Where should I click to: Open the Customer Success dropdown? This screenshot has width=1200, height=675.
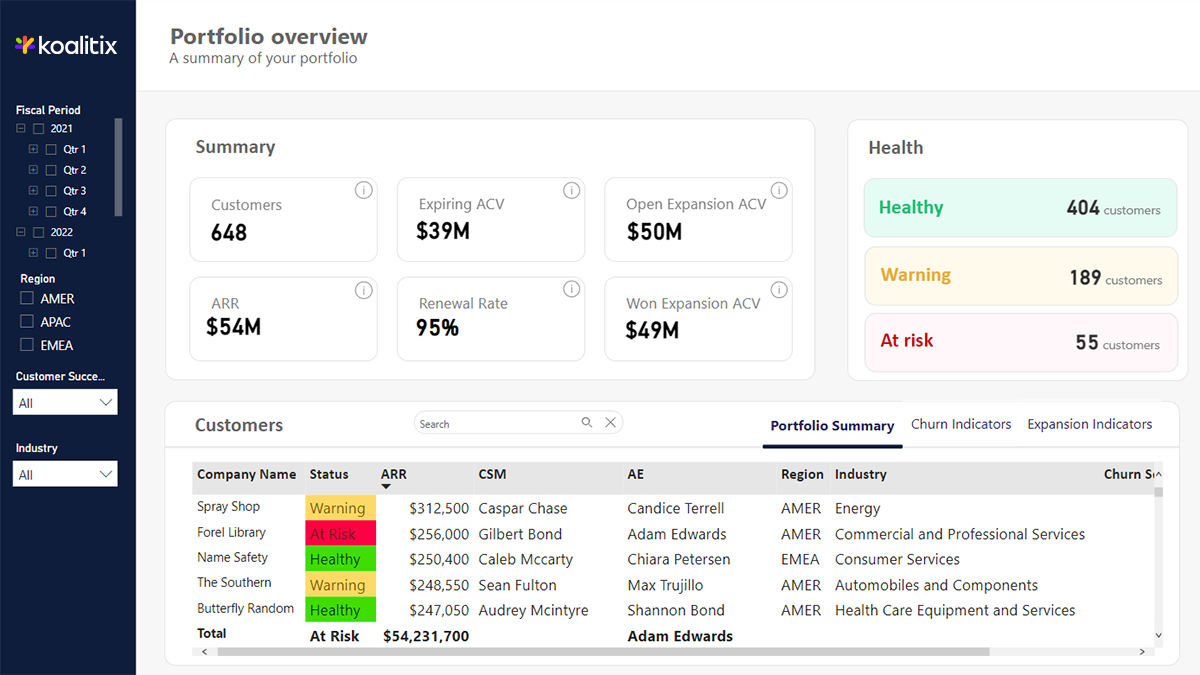tap(66, 402)
